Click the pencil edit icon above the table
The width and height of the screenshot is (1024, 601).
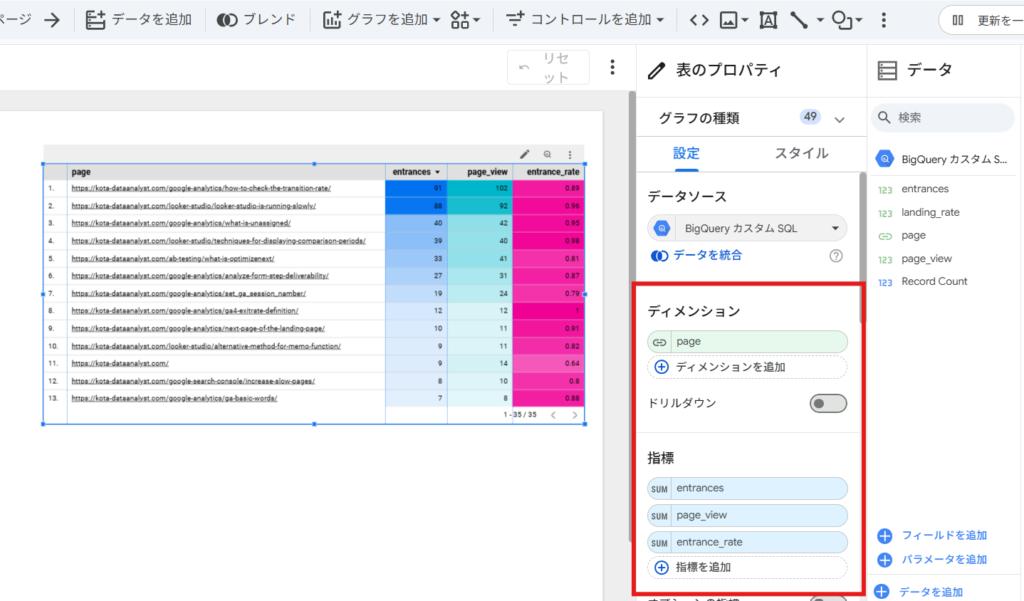[x=526, y=154]
